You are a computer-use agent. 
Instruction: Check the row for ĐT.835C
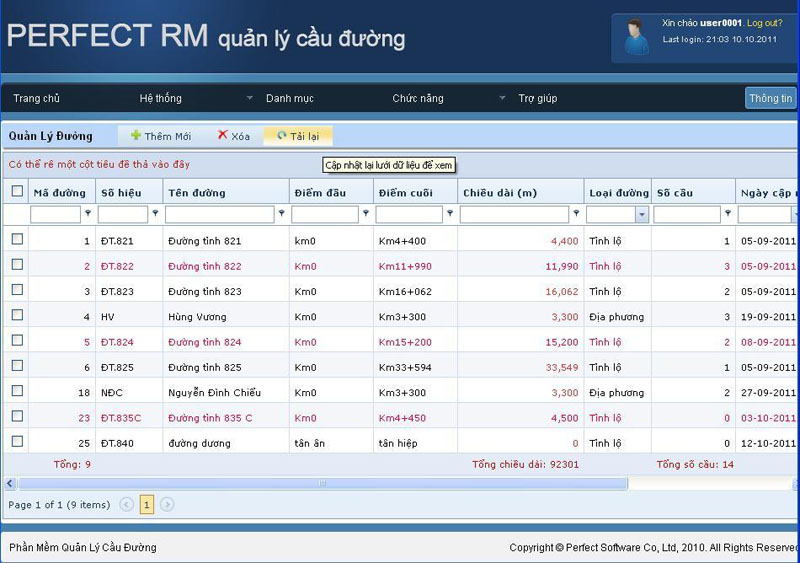(x=17, y=416)
